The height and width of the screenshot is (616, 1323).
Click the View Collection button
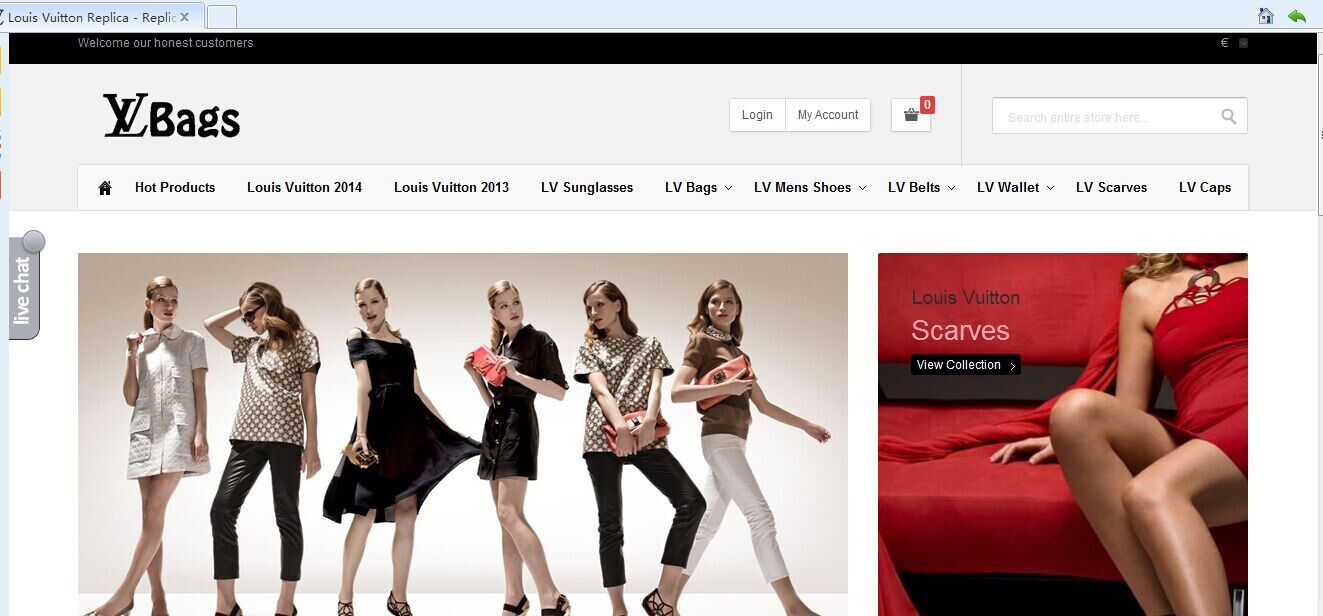pos(965,365)
